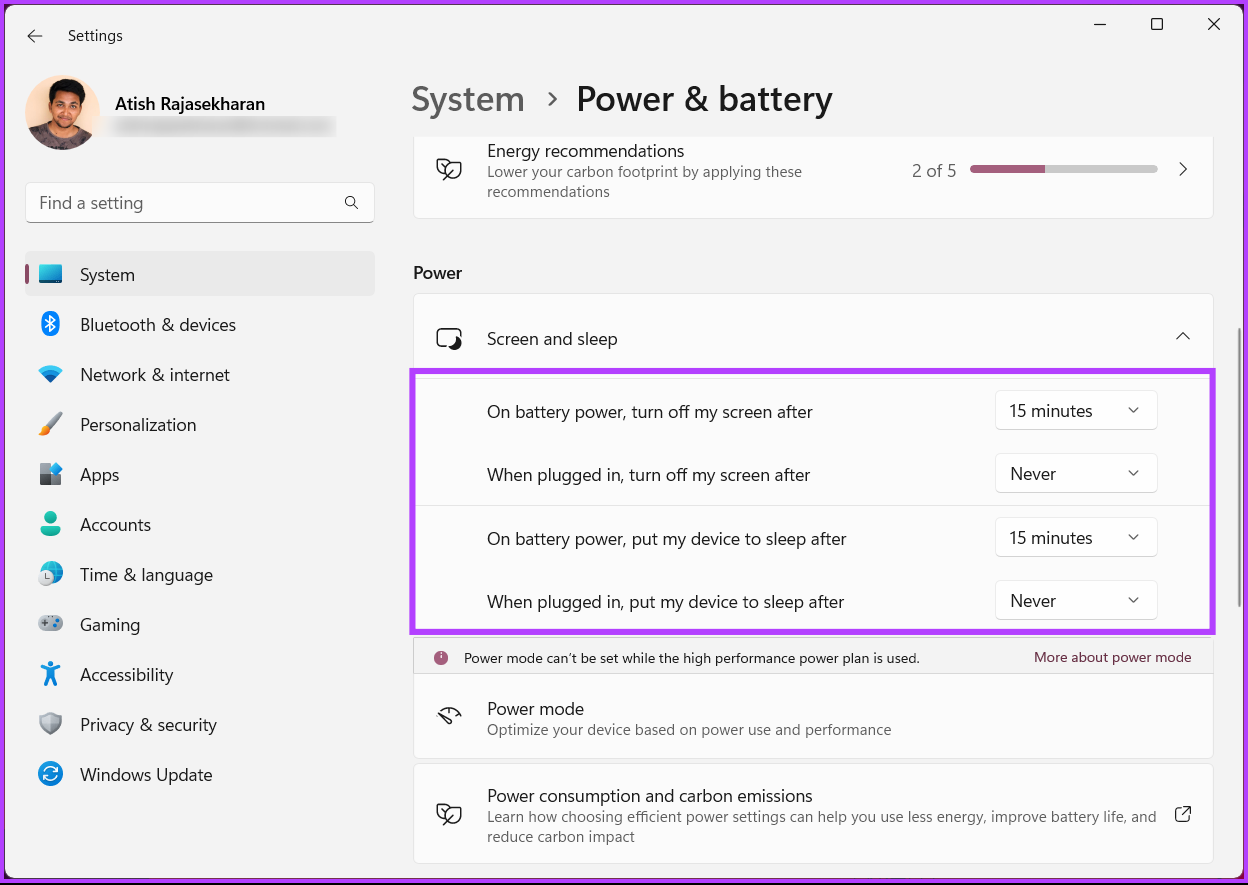1248x885 pixels.
Task: Open Accounts settings
Action: click(x=200, y=525)
